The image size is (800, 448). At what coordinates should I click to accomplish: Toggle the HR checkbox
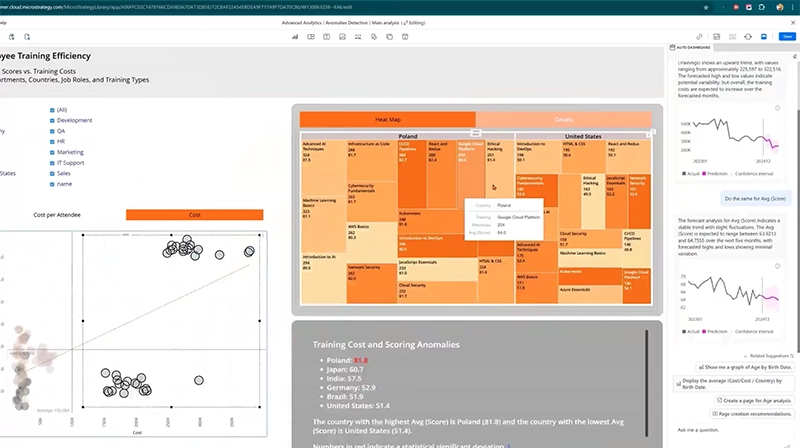point(52,141)
